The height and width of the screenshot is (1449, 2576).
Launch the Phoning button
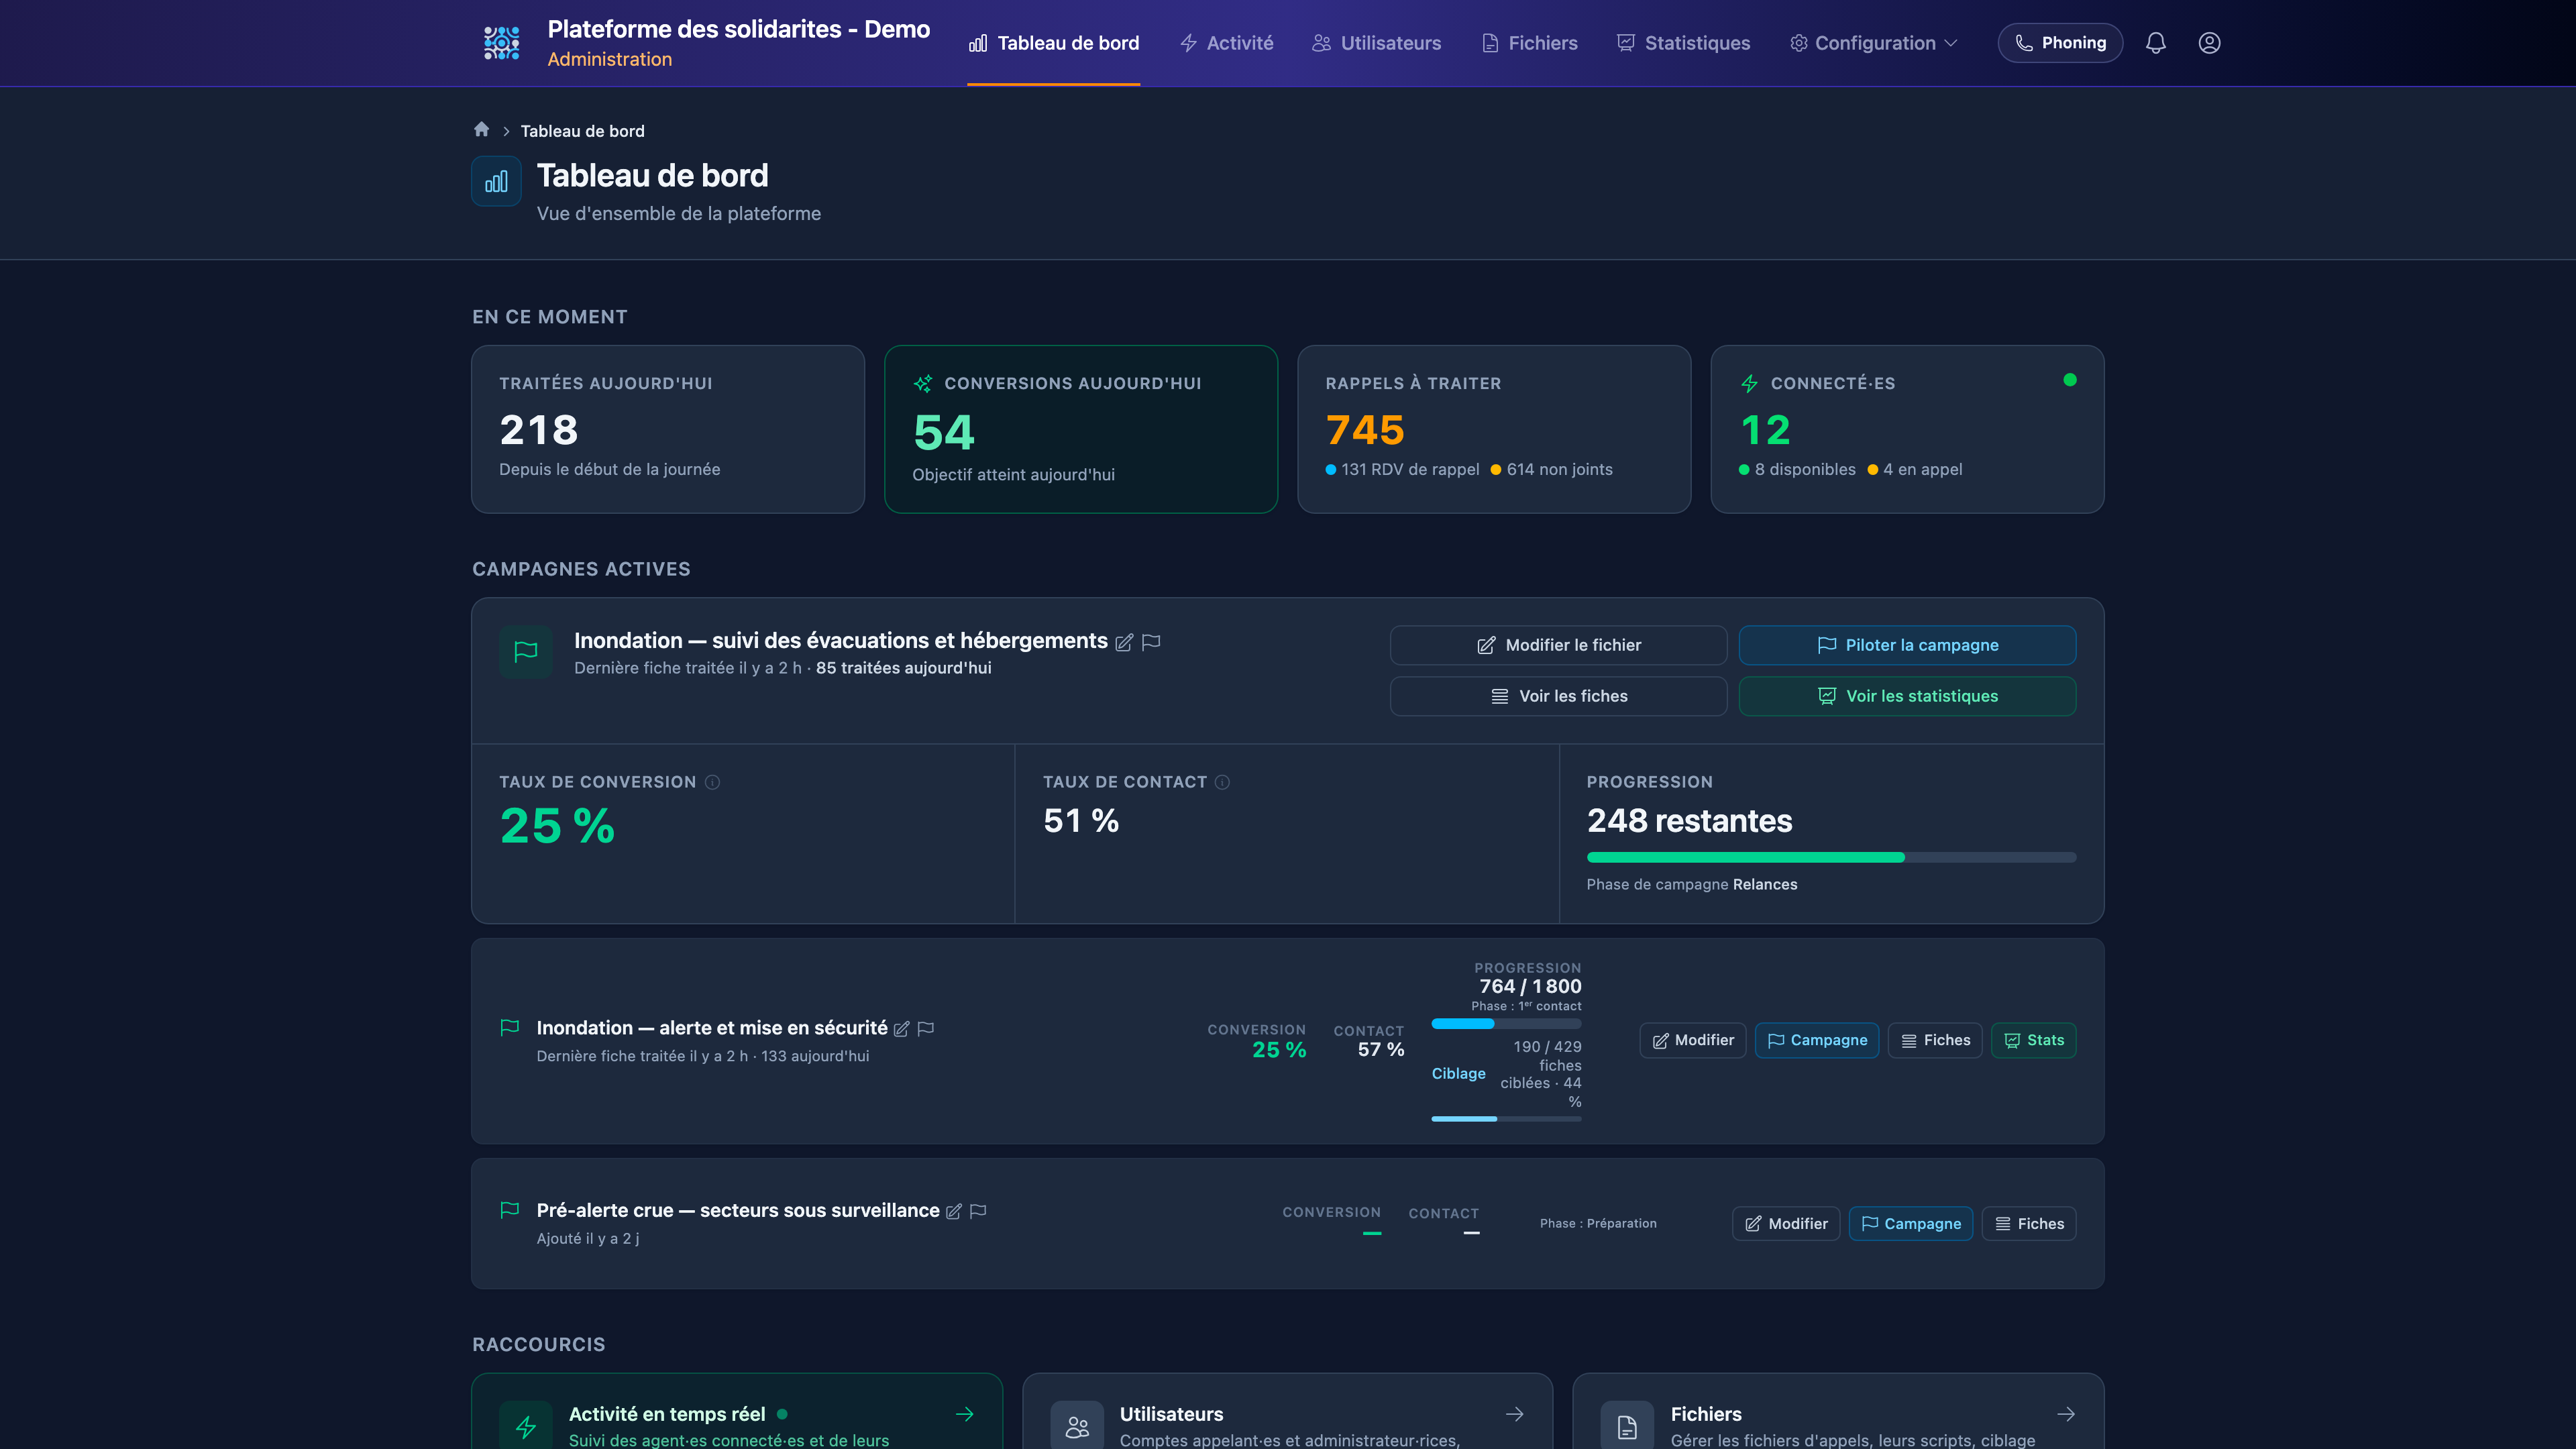(2060, 43)
